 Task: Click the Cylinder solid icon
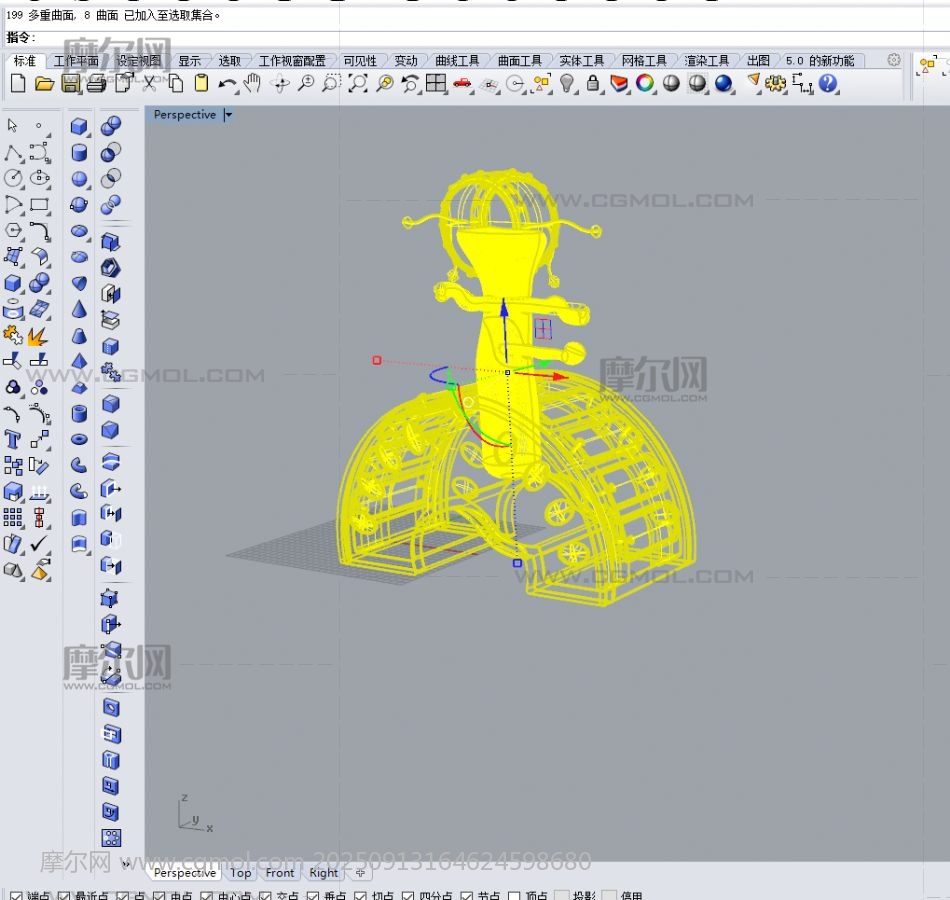[x=79, y=152]
